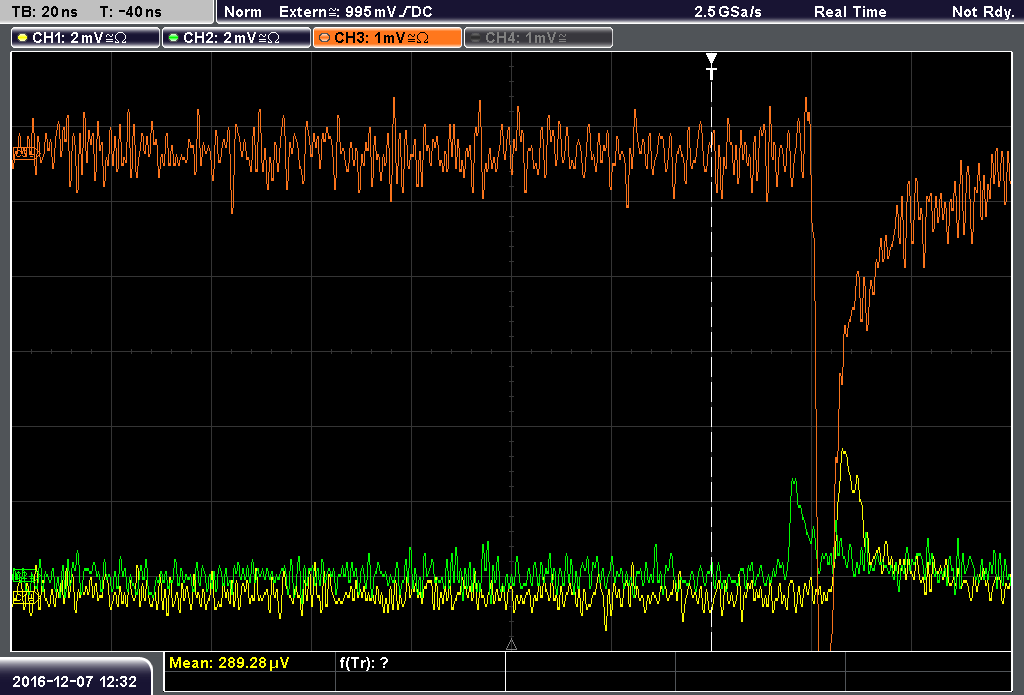Click the 2.5 GSa/s sample rate readout

pos(728,12)
